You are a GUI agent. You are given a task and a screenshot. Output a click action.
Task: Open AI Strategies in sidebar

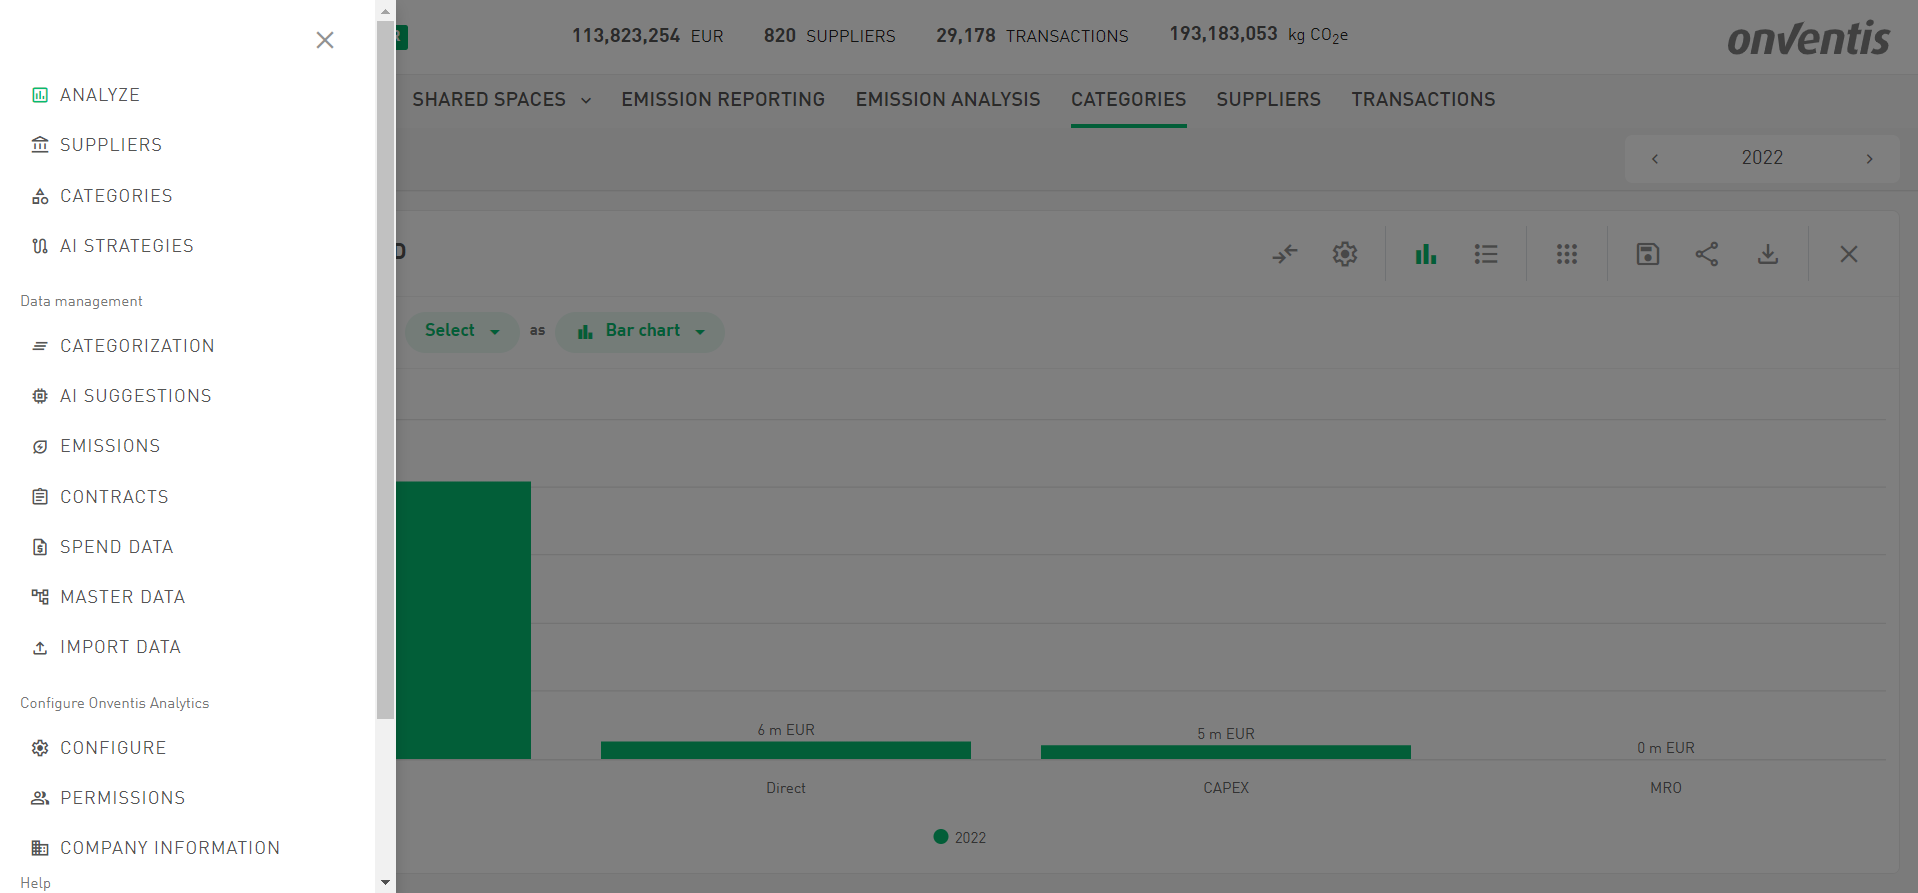point(126,246)
